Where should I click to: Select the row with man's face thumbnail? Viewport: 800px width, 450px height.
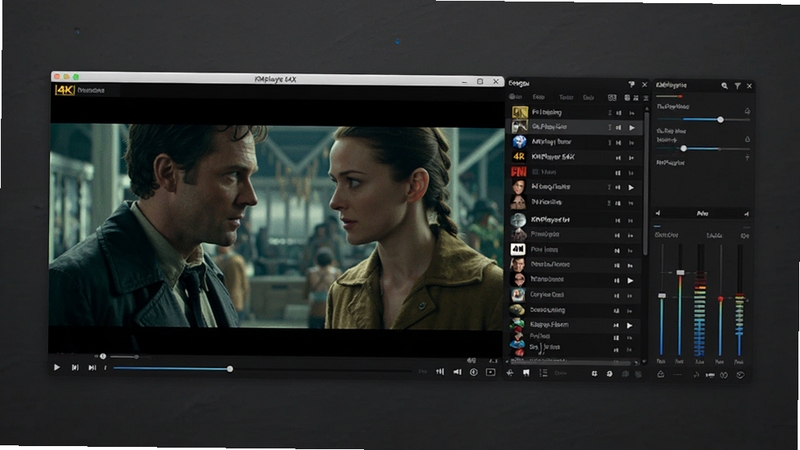click(x=575, y=264)
